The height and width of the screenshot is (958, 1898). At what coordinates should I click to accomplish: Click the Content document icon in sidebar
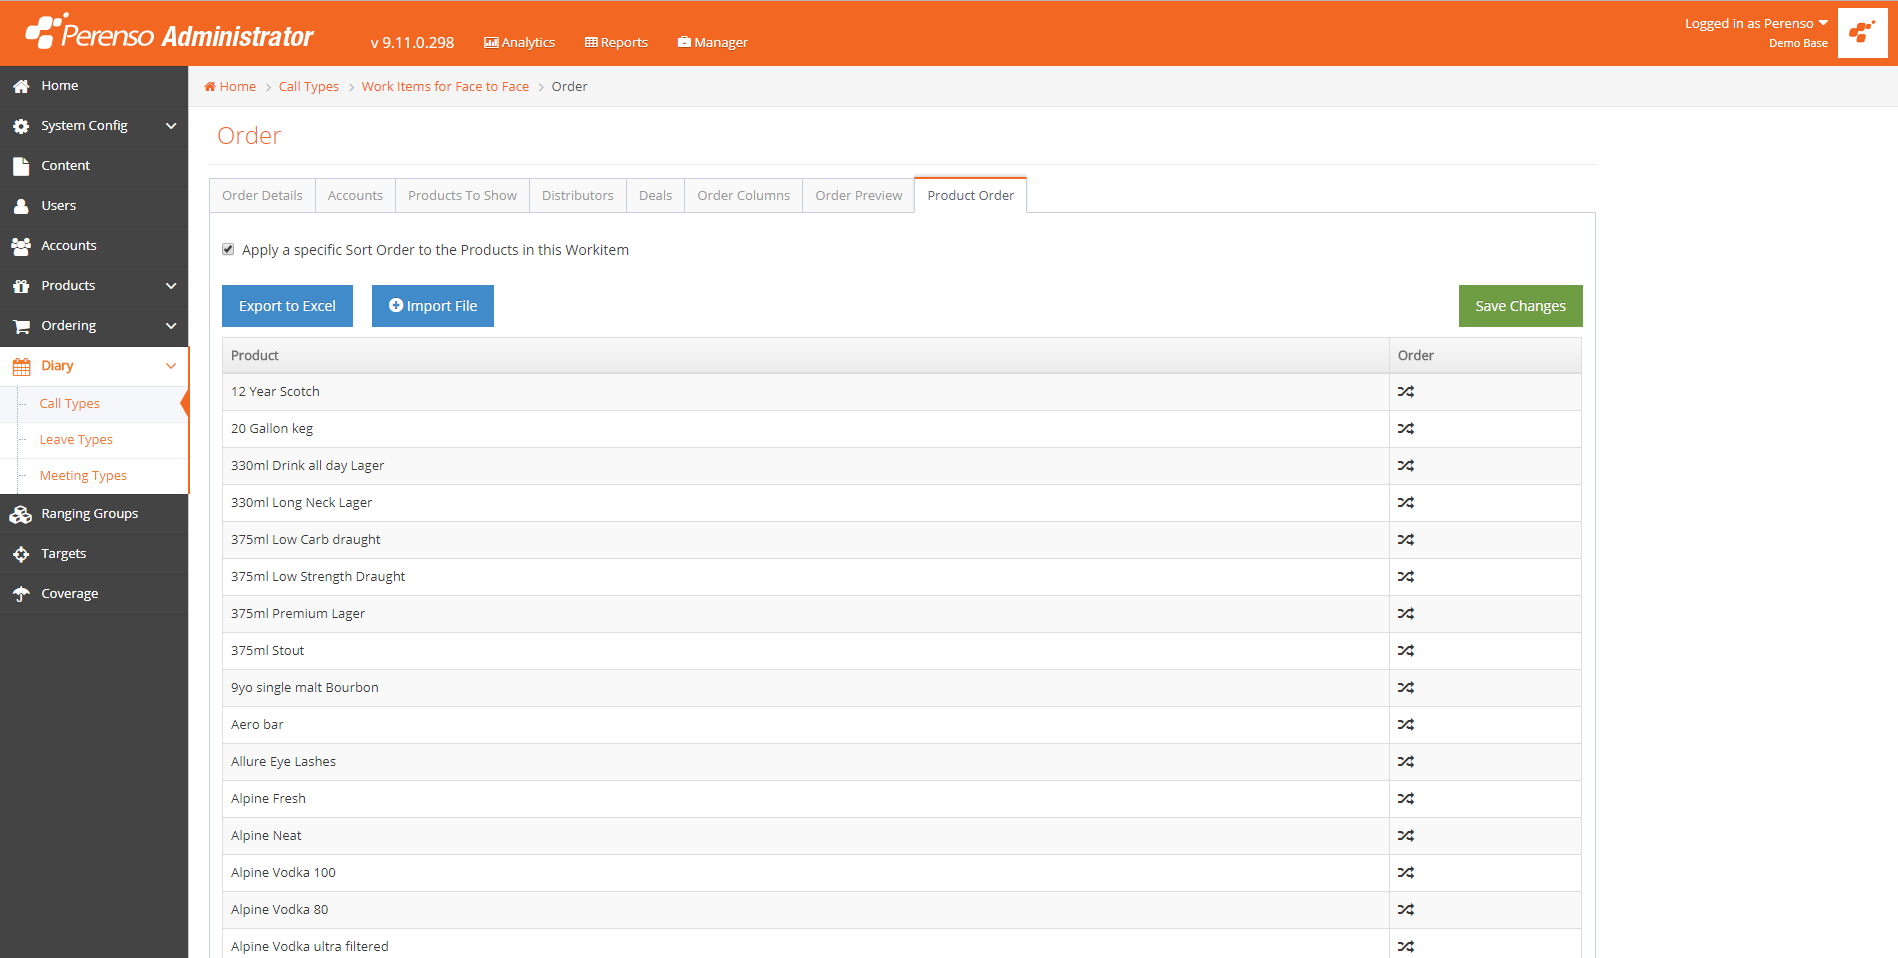tap(21, 167)
